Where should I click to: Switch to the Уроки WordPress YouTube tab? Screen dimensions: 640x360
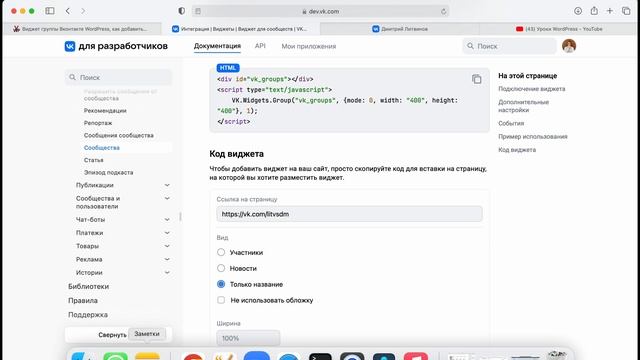[559, 29]
